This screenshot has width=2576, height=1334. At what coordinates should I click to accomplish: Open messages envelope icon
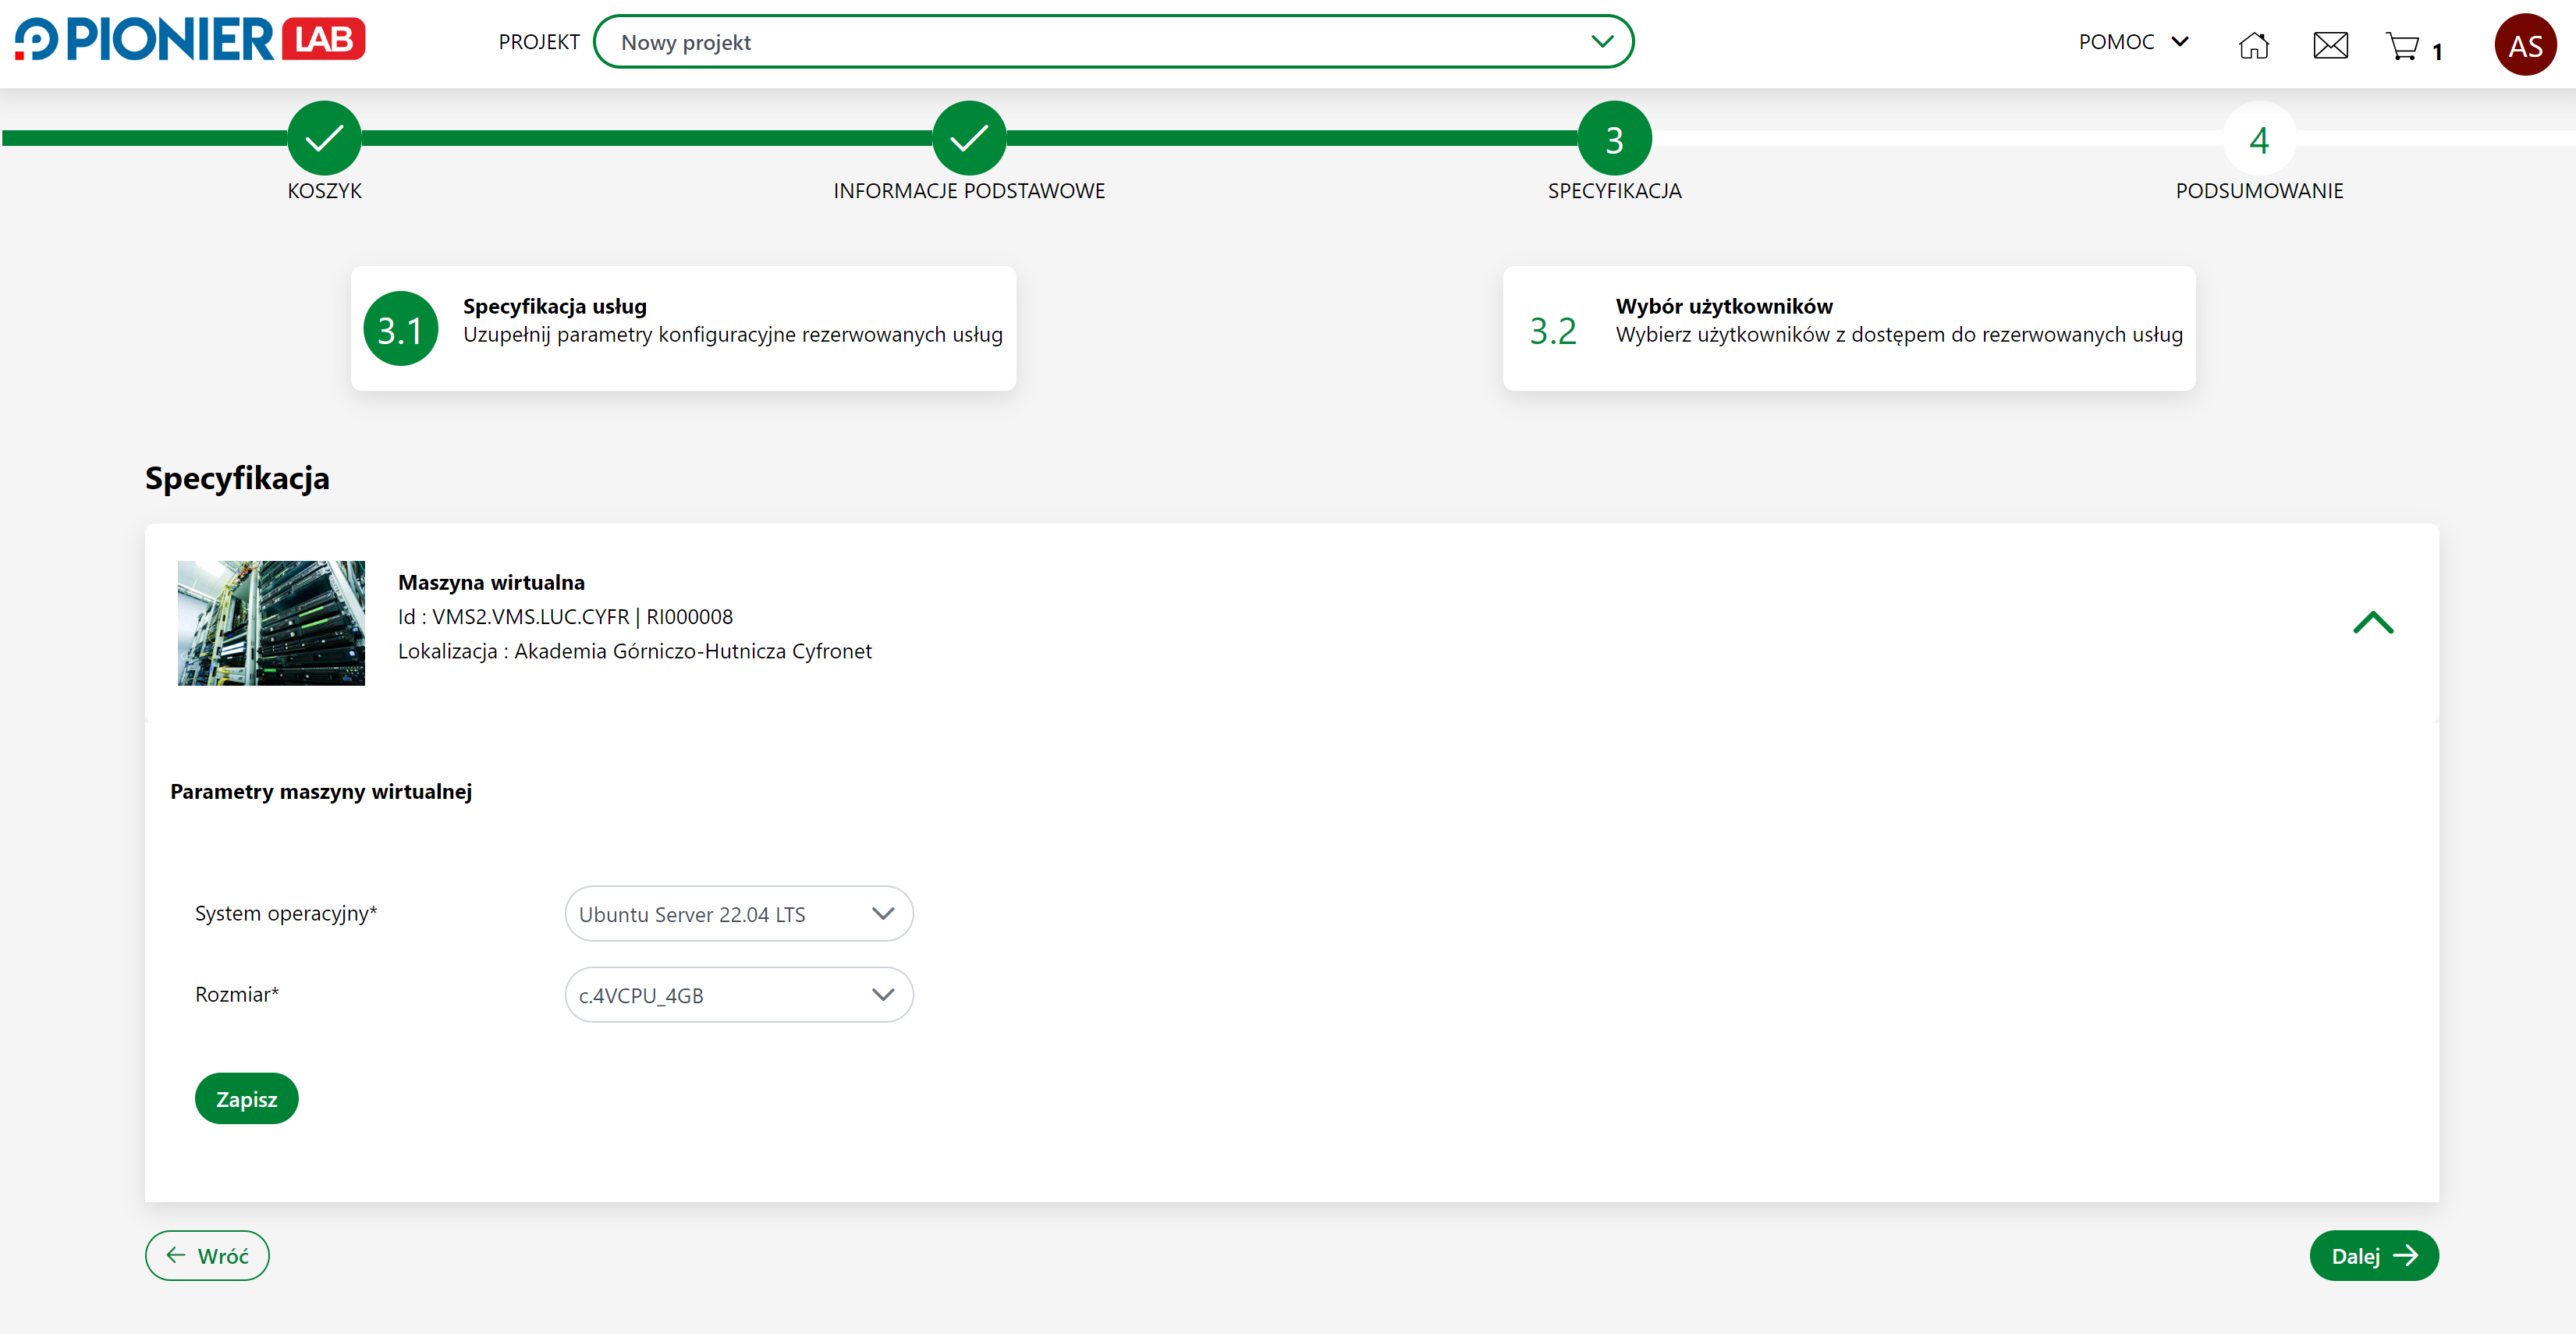click(x=2330, y=45)
